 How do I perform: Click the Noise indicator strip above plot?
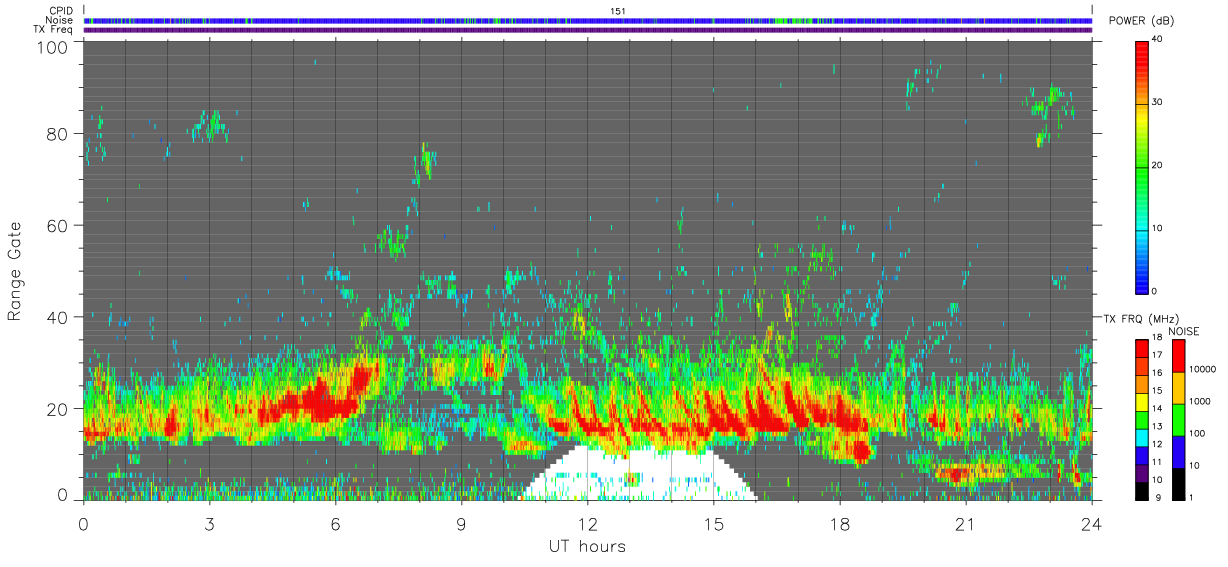[588, 20]
